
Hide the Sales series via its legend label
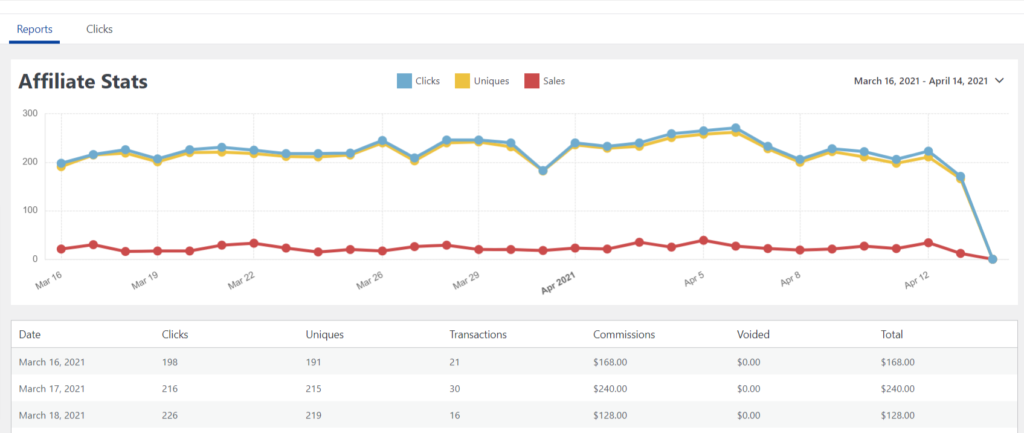552,81
